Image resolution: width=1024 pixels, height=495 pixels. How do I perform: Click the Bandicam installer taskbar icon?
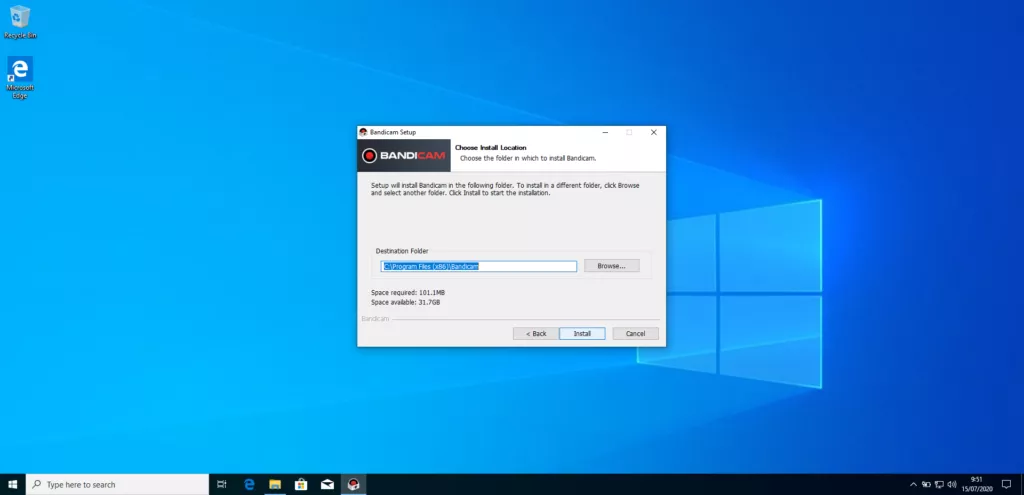click(x=353, y=484)
